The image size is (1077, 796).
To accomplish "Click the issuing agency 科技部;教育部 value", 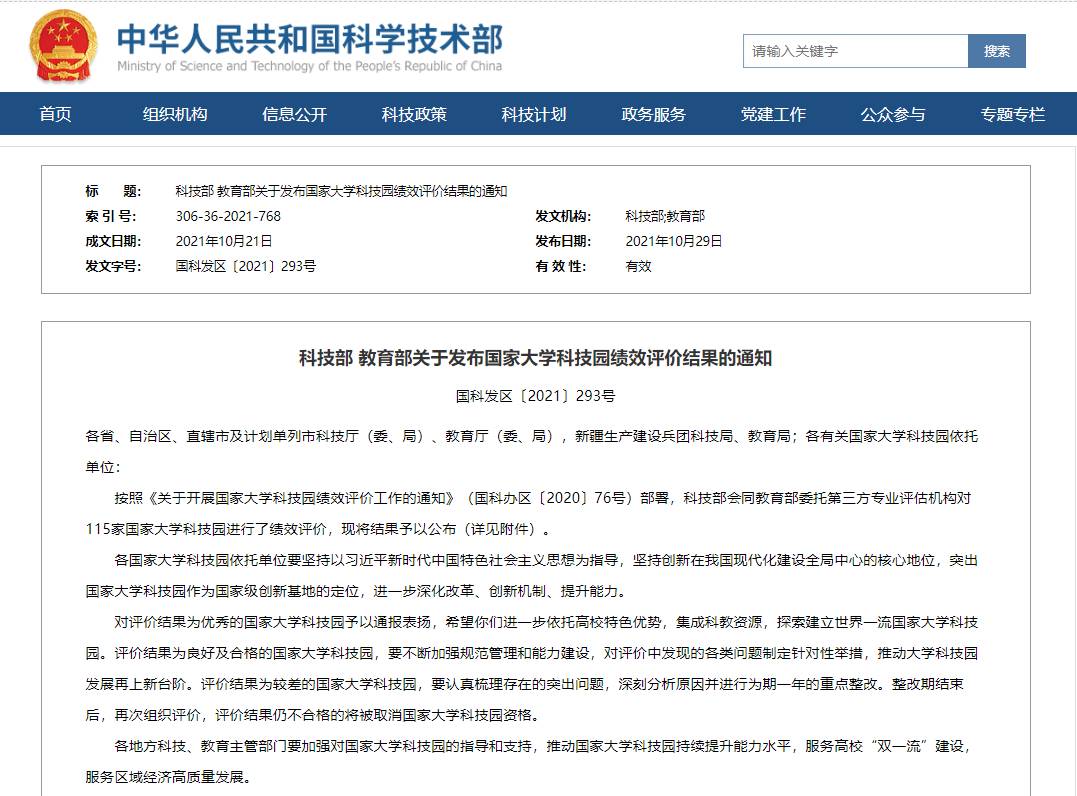I will (665, 216).
